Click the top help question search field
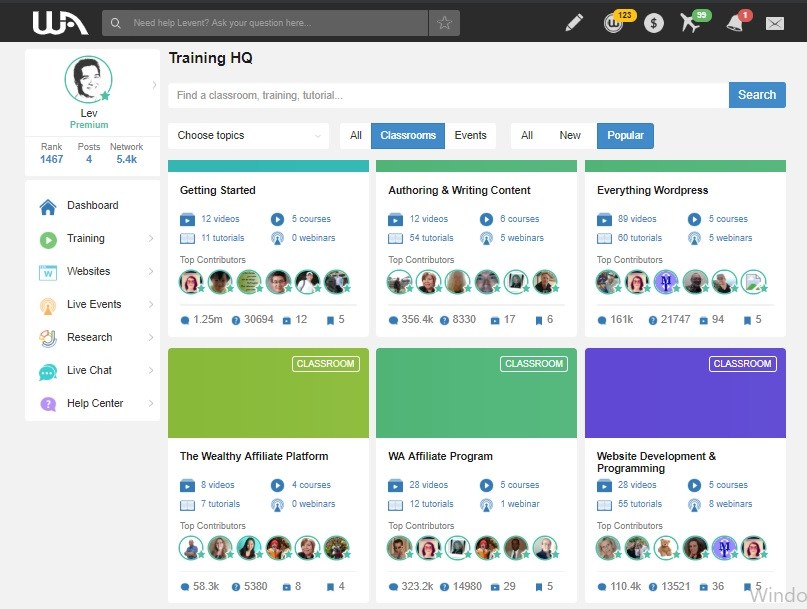This screenshot has width=807, height=609. point(265,23)
